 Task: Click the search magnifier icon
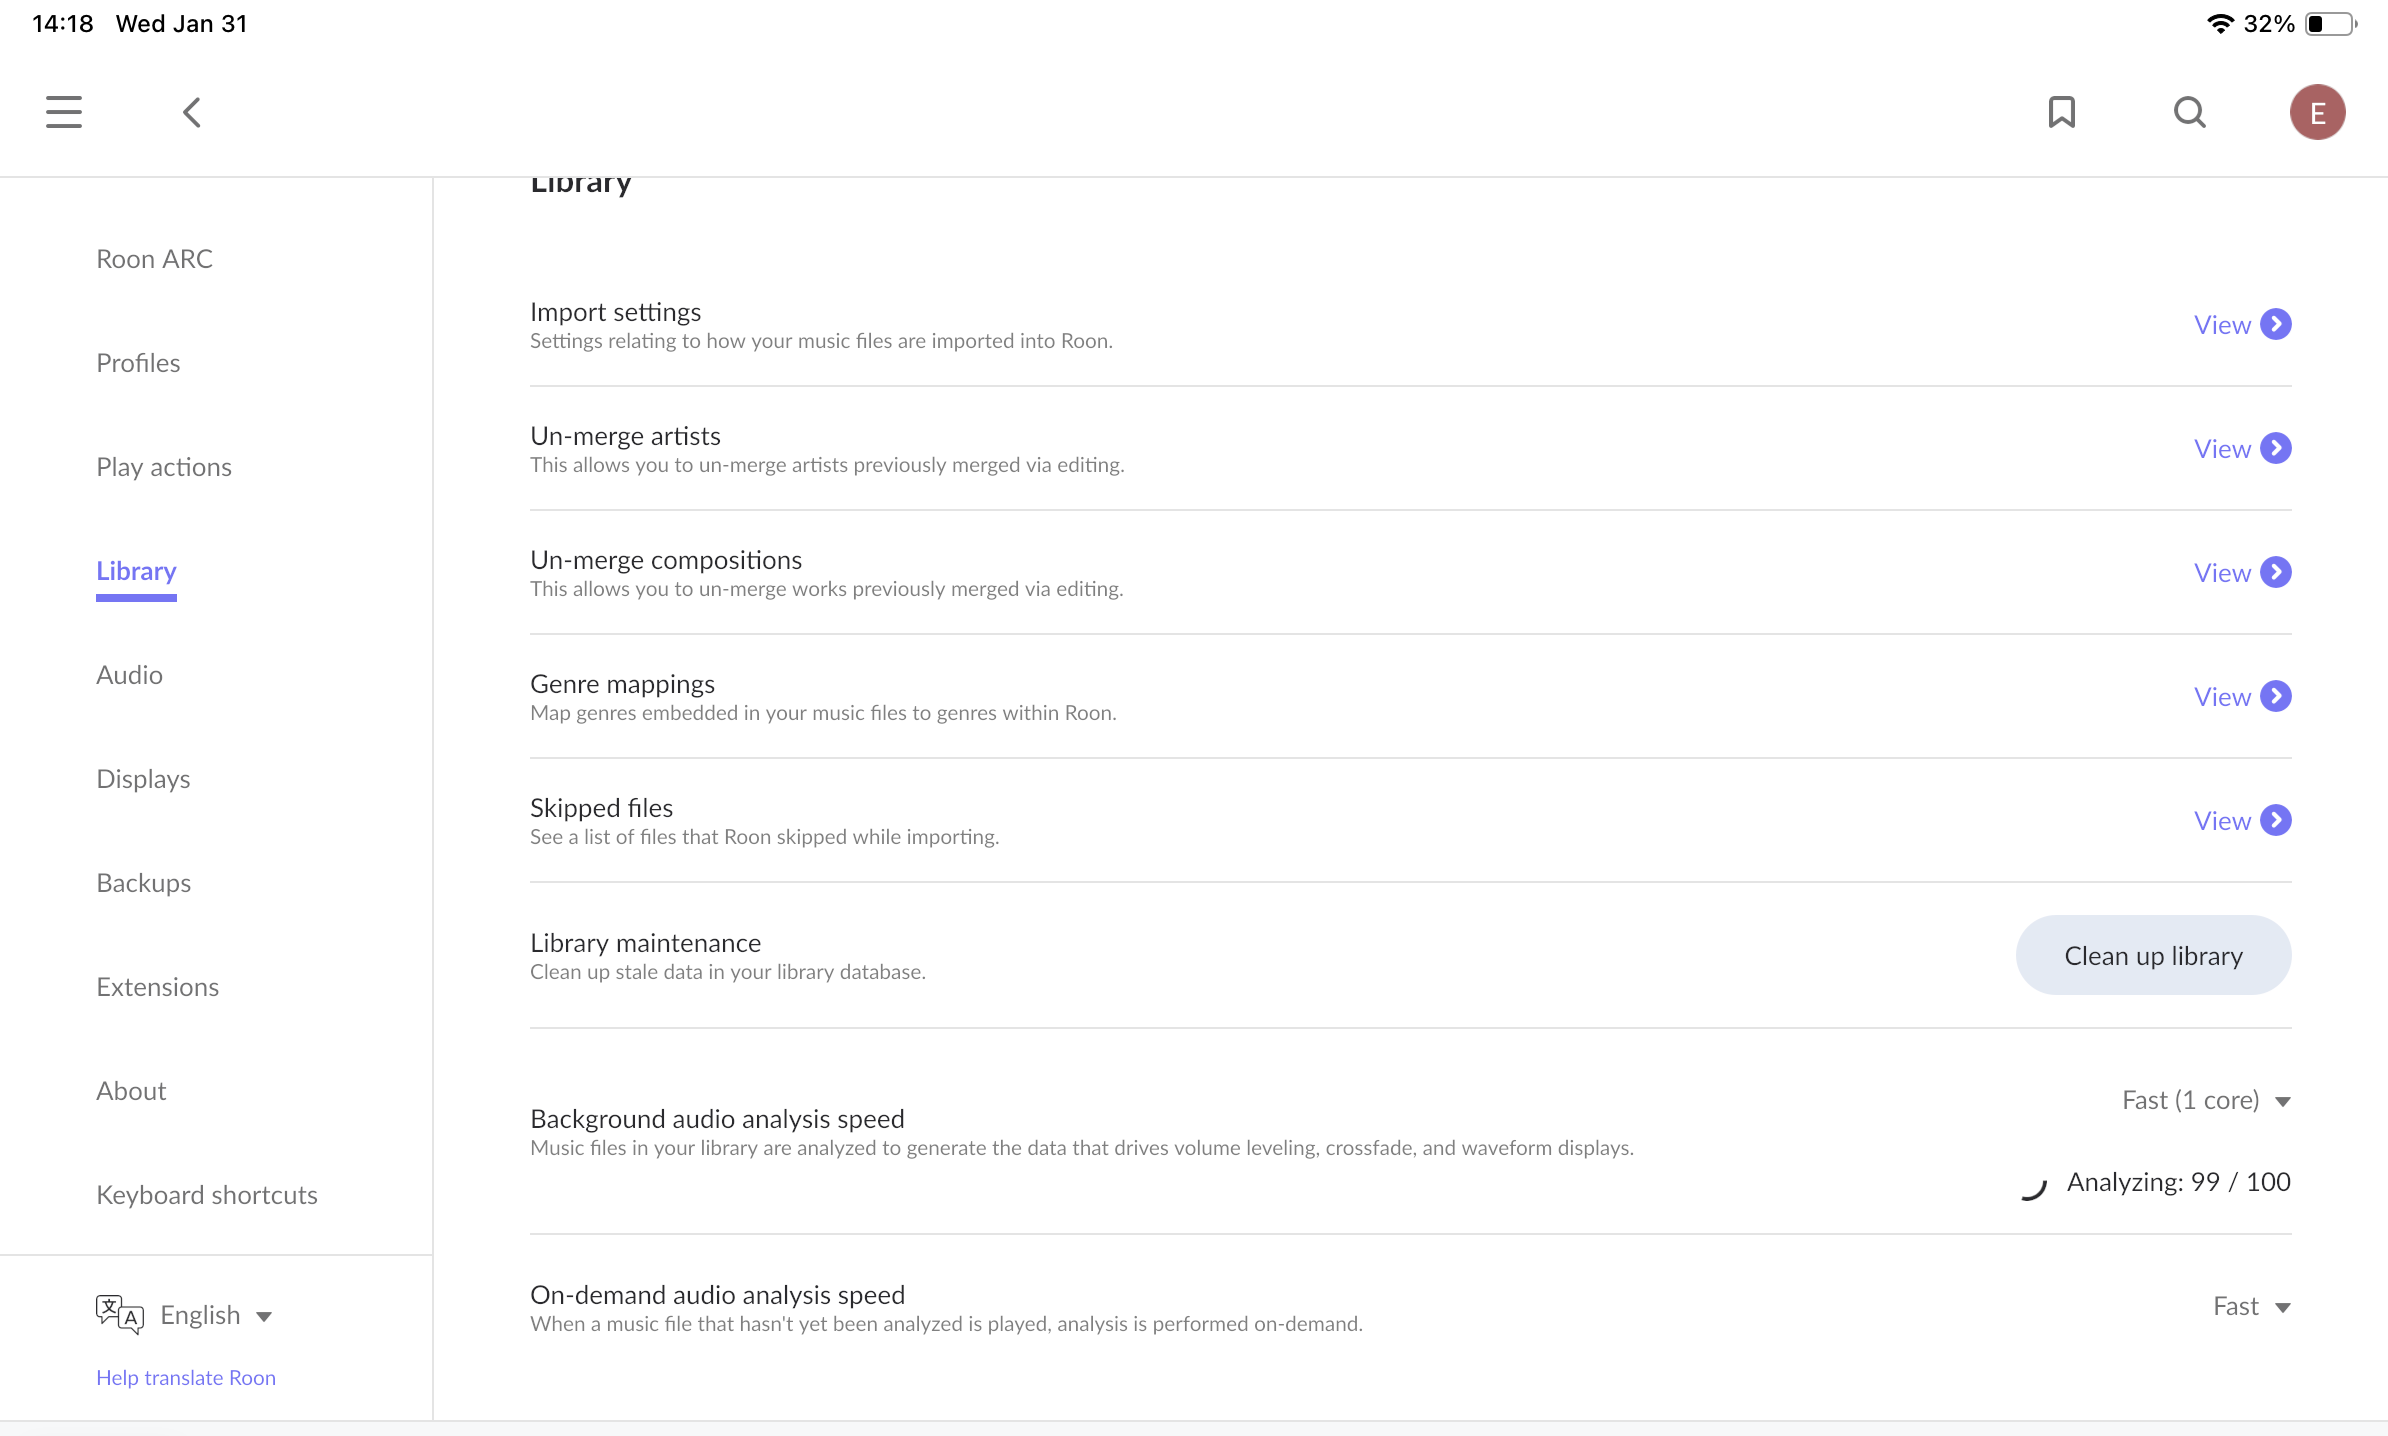[2189, 112]
